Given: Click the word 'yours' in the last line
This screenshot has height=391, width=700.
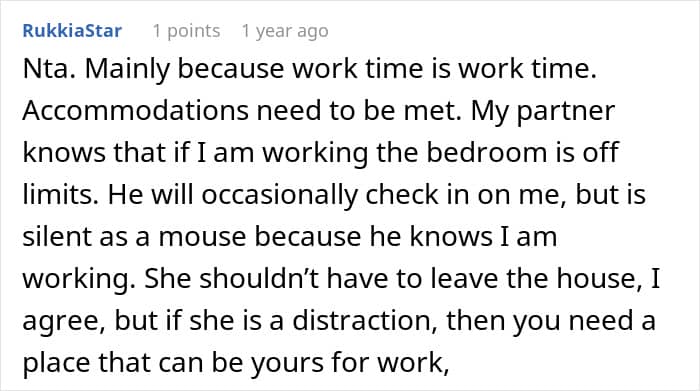Looking at the screenshot, I should pyautogui.click(x=287, y=364).
